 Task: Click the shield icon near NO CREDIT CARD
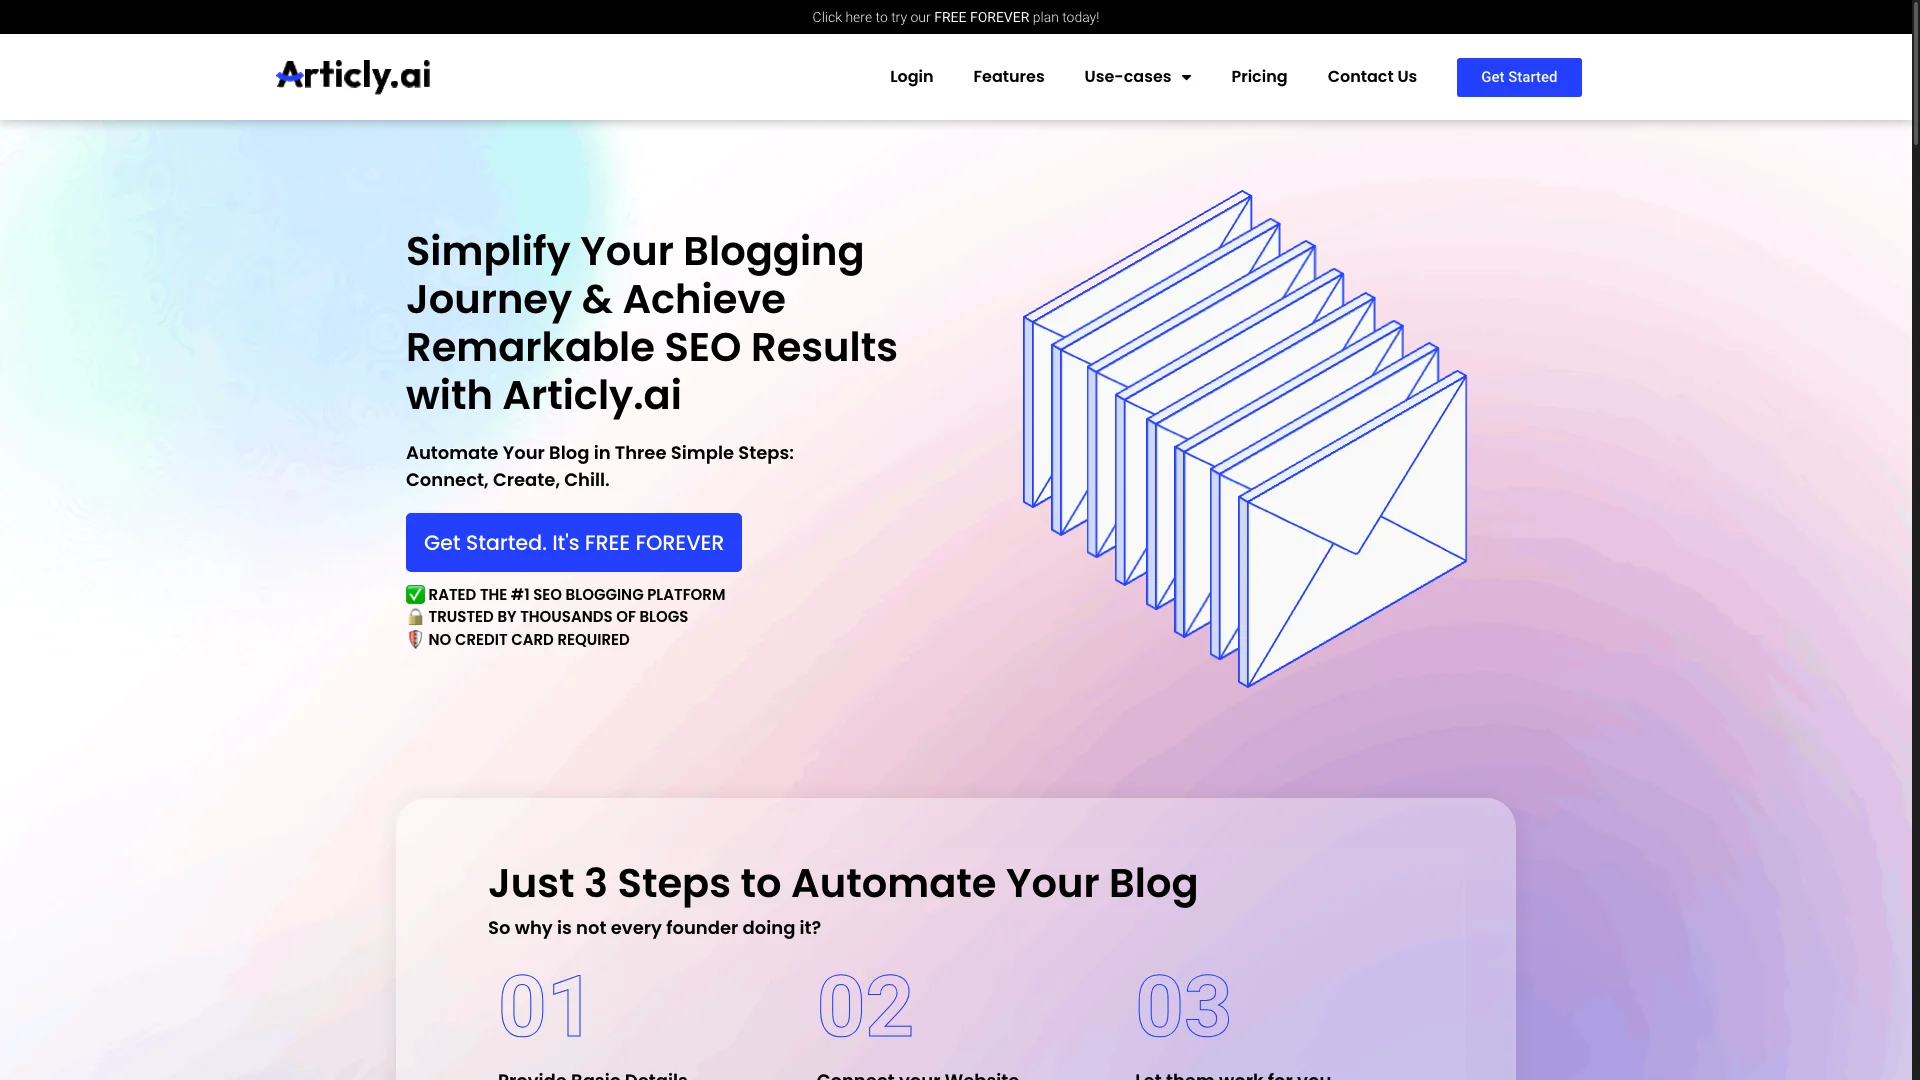[x=415, y=640]
